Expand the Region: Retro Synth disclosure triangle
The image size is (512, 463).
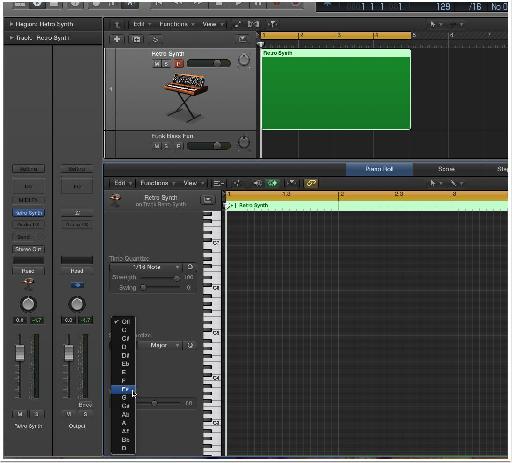click(x=12, y=24)
